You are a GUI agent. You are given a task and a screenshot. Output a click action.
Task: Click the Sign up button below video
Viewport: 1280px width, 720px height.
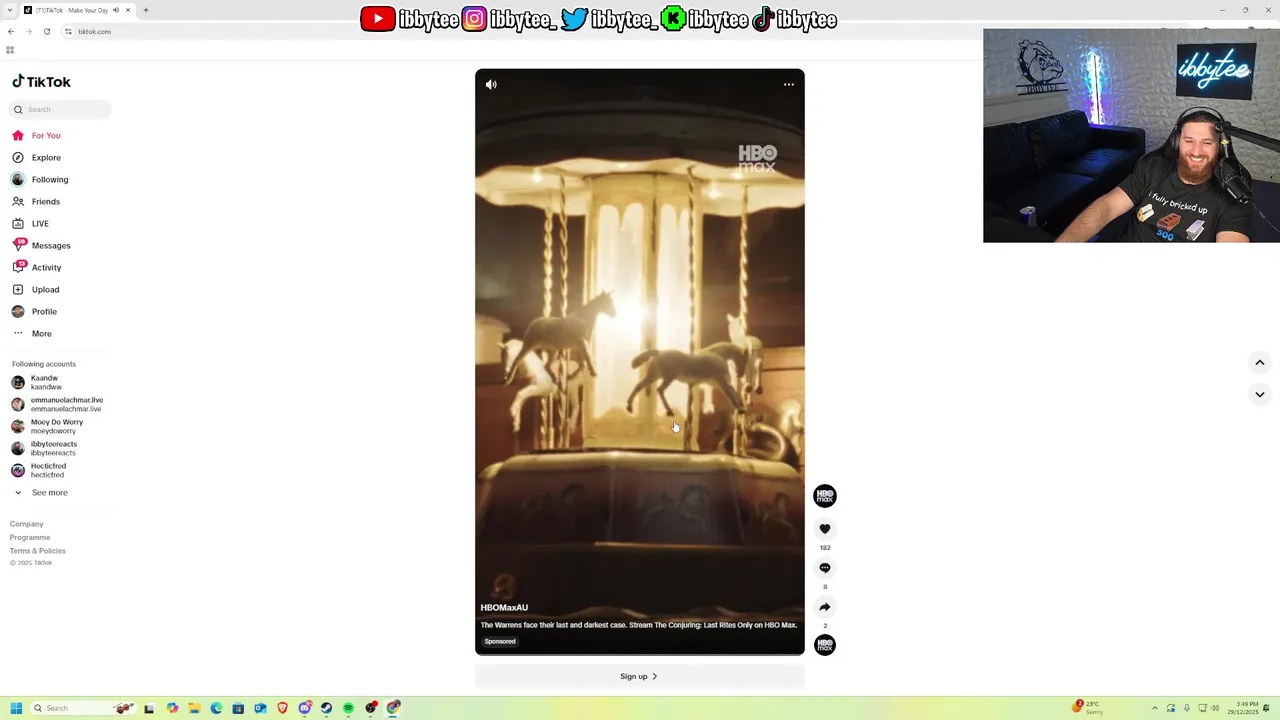click(x=640, y=677)
